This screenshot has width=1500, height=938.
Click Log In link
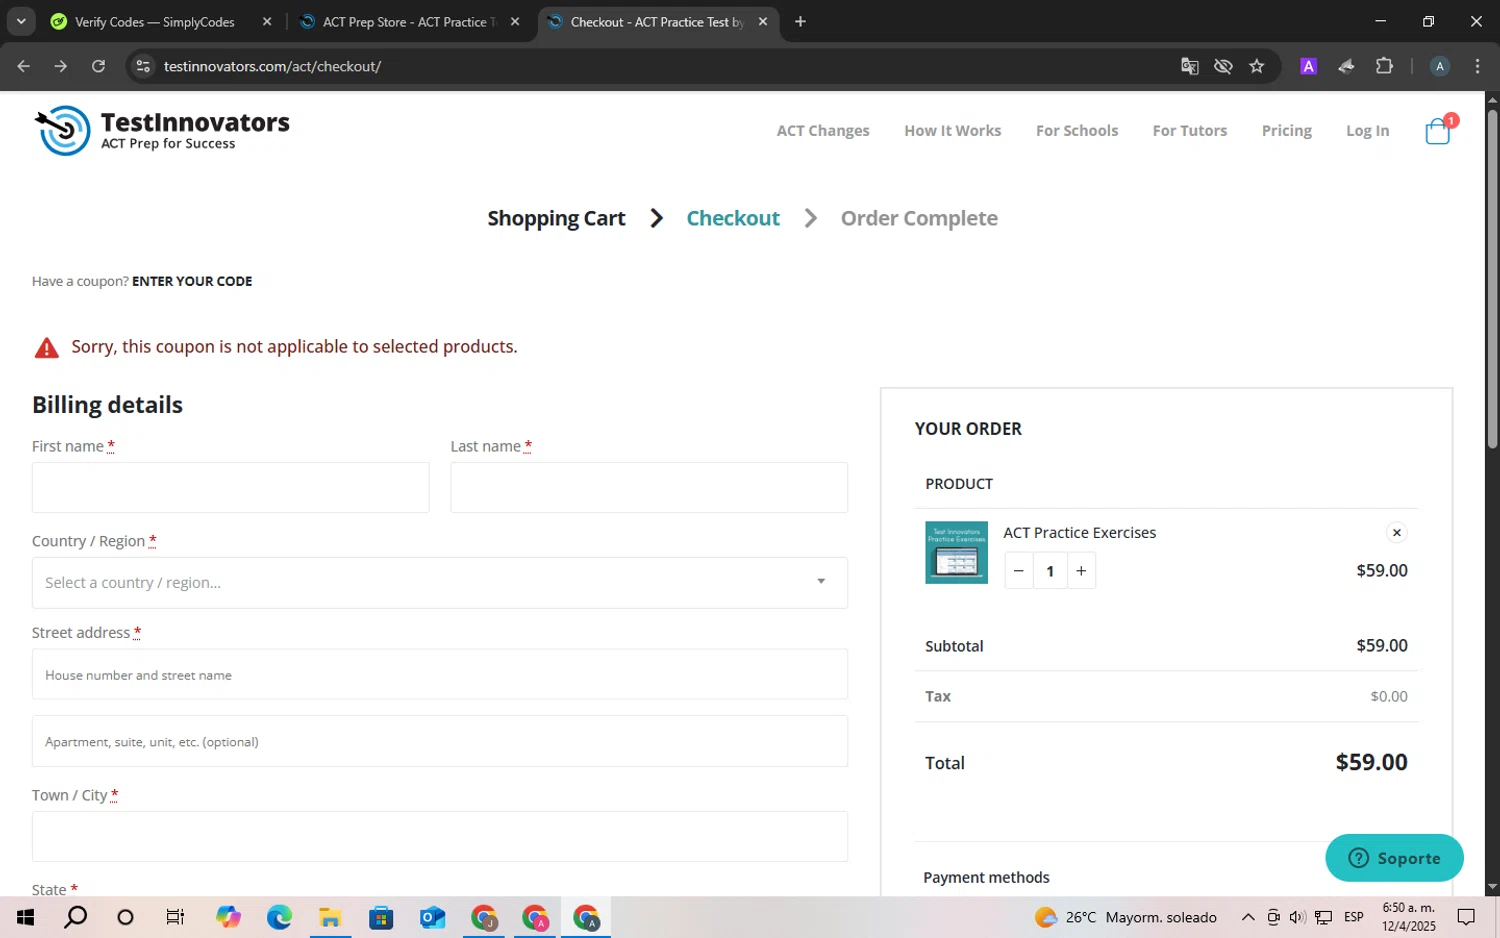(x=1367, y=131)
